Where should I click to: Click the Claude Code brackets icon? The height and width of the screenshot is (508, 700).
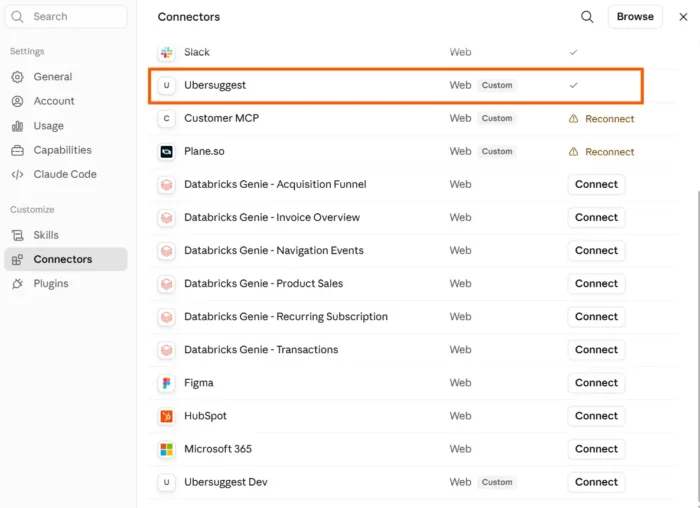point(17,175)
